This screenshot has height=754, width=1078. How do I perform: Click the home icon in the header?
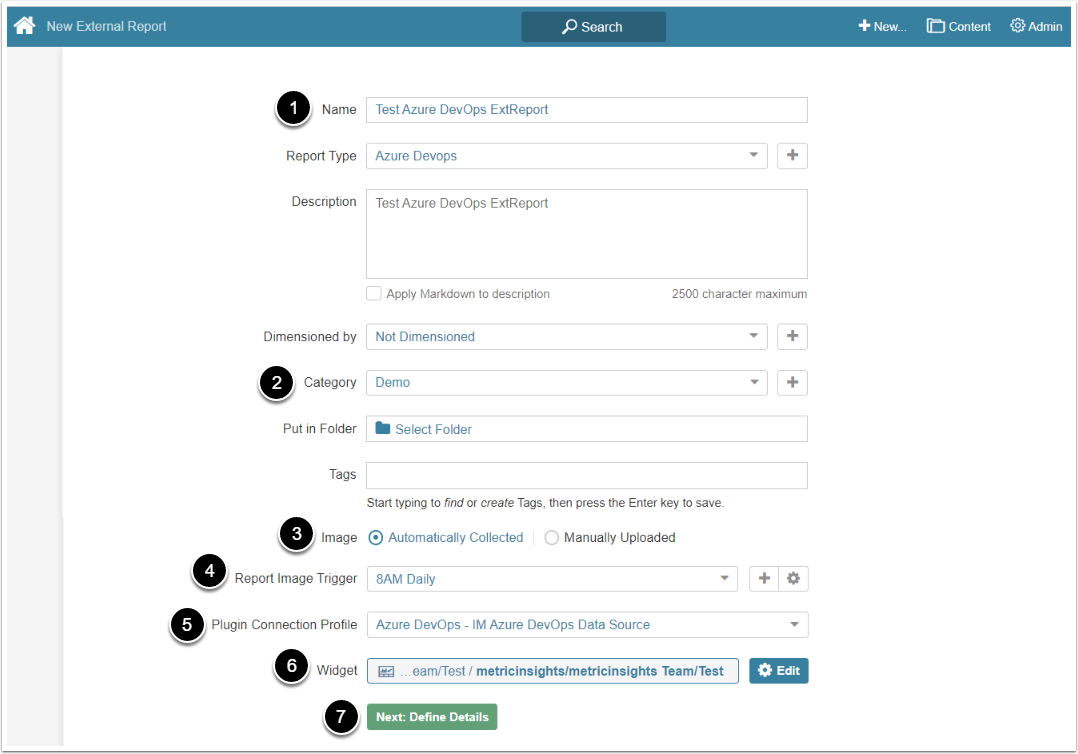pyautogui.click(x=24, y=26)
